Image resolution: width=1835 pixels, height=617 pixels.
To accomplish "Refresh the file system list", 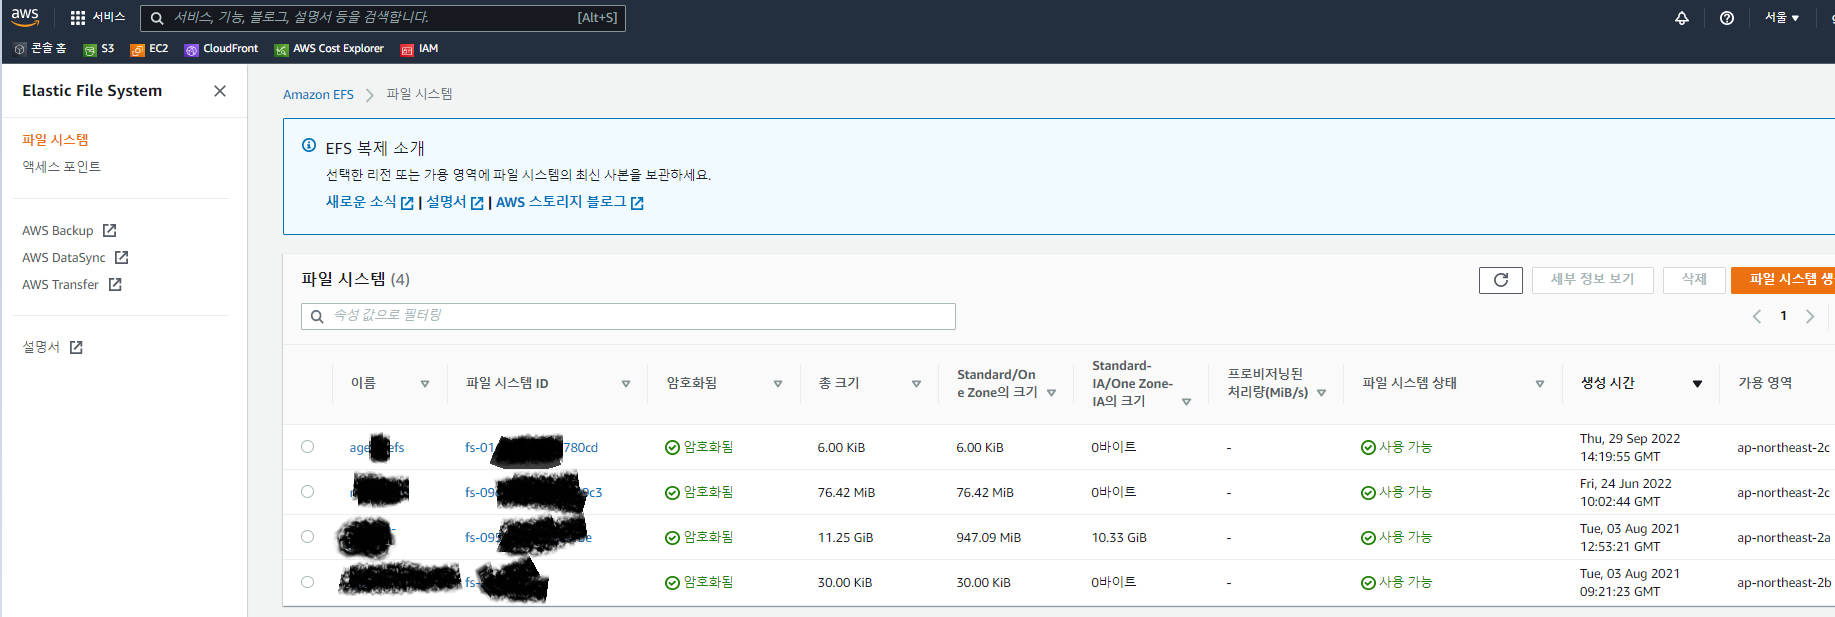I will tap(1501, 280).
